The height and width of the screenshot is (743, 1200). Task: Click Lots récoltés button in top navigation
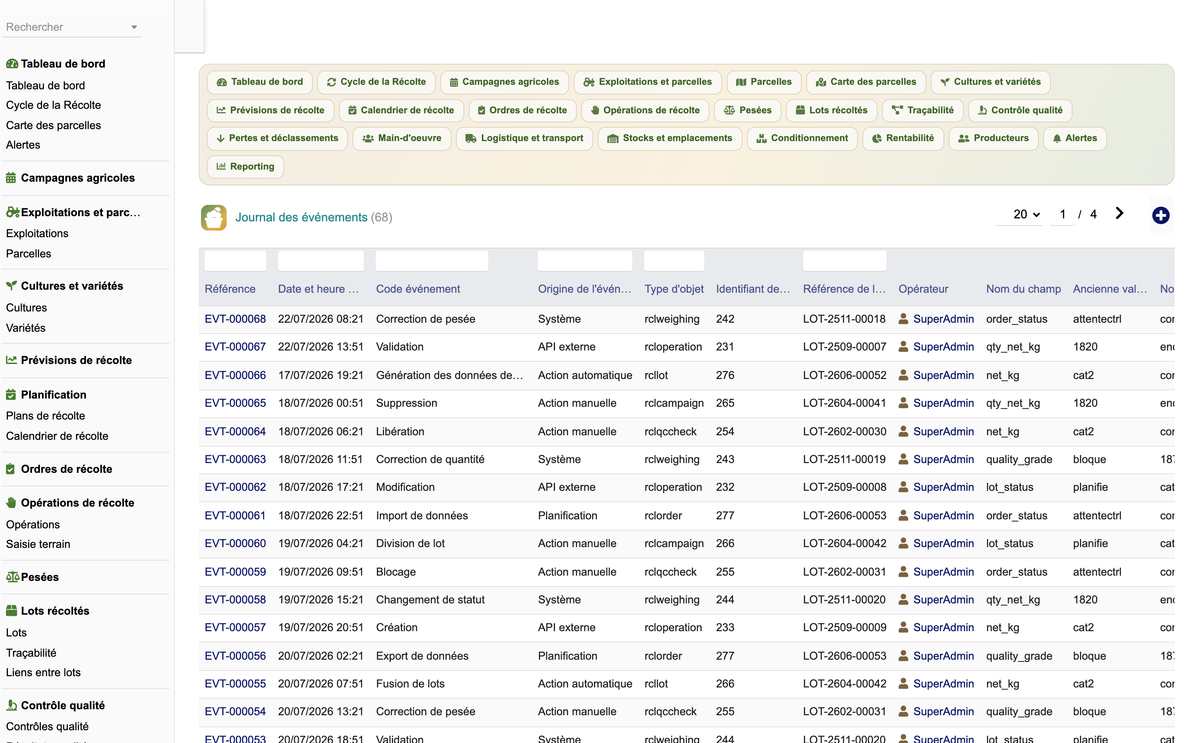pyautogui.click(x=832, y=110)
